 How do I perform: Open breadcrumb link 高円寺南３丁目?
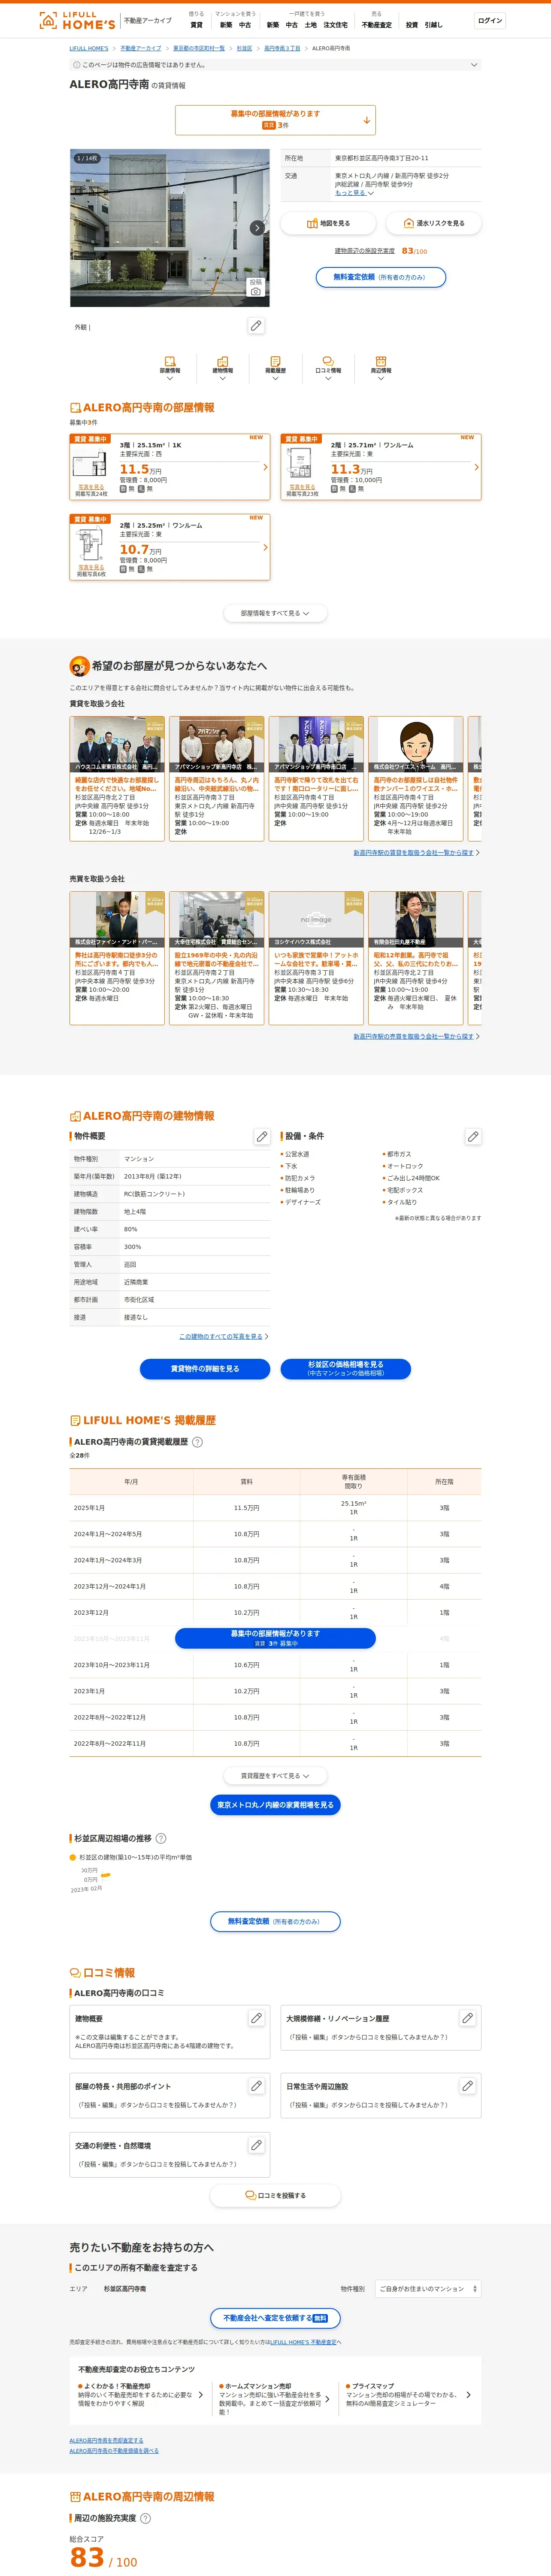pyautogui.click(x=282, y=48)
